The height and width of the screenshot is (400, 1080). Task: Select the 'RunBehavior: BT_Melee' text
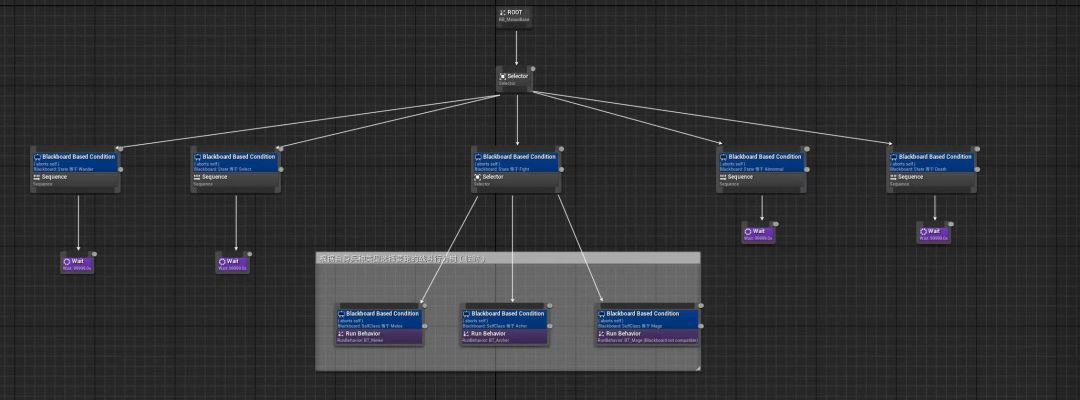pyautogui.click(x=361, y=340)
